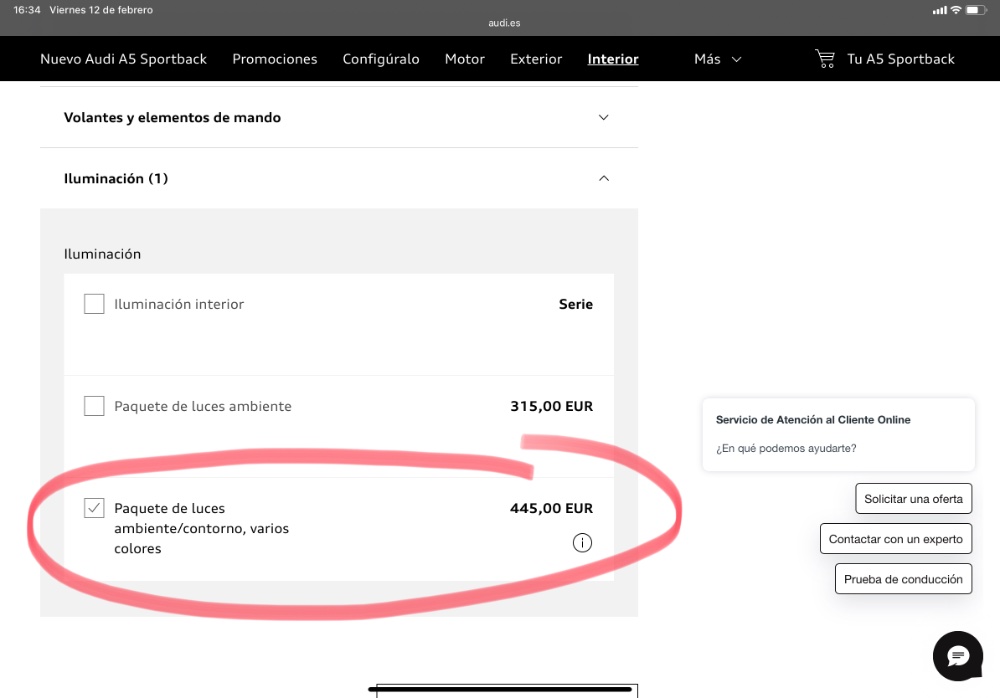Image resolution: width=1000 pixels, height=698 pixels.
Task: Open the Configúralo menu item
Action: [381, 59]
